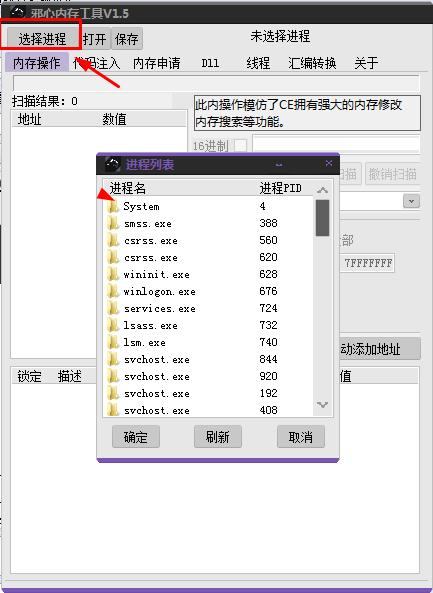Click the 进程列表 title bar logo icon
Image resolution: width=433 pixels, height=593 pixels.
click(x=112, y=165)
